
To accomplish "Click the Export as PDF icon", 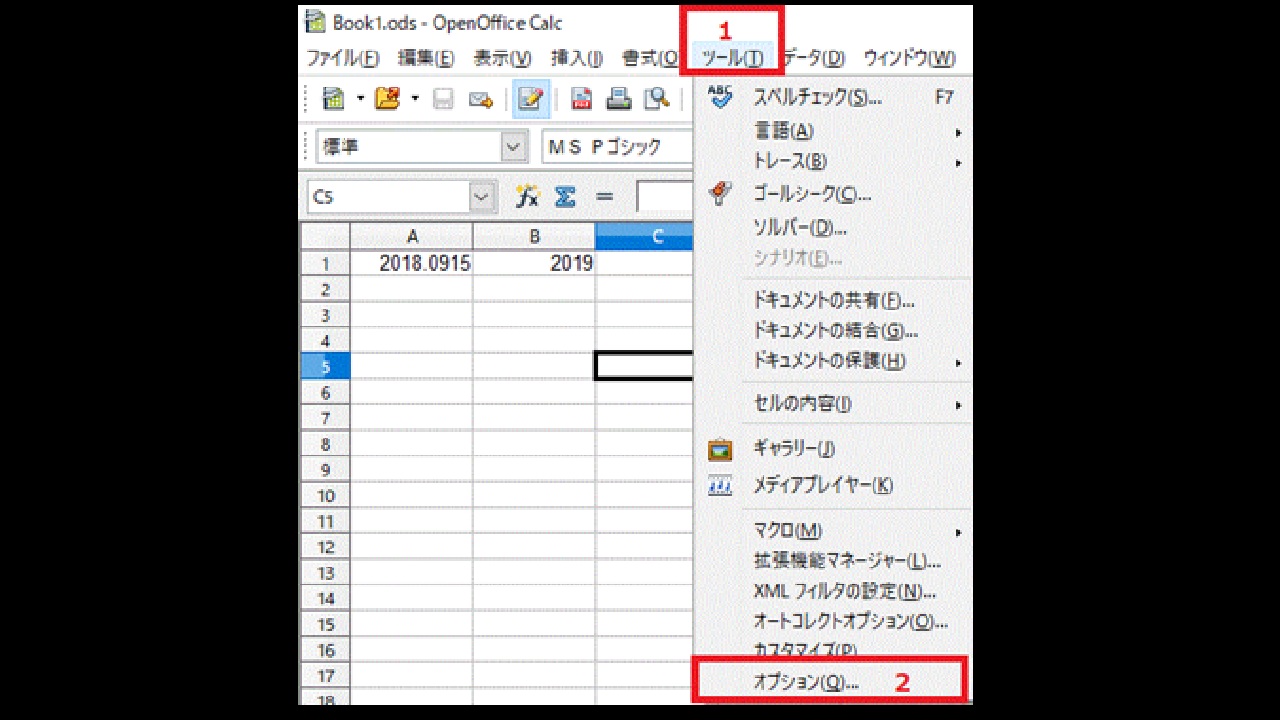I will click(x=581, y=99).
